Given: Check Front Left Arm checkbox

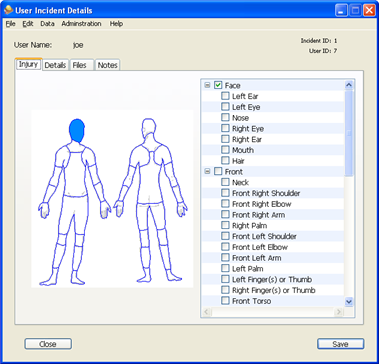Looking at the screenshot, I should (225, 258).
